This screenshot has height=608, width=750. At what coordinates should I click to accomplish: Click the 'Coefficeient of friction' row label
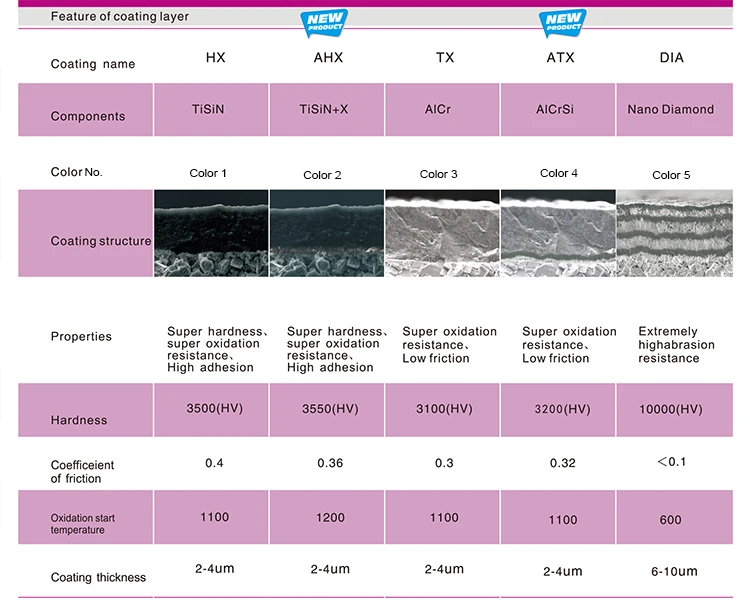pyautogui.click(x=82, y=472)
